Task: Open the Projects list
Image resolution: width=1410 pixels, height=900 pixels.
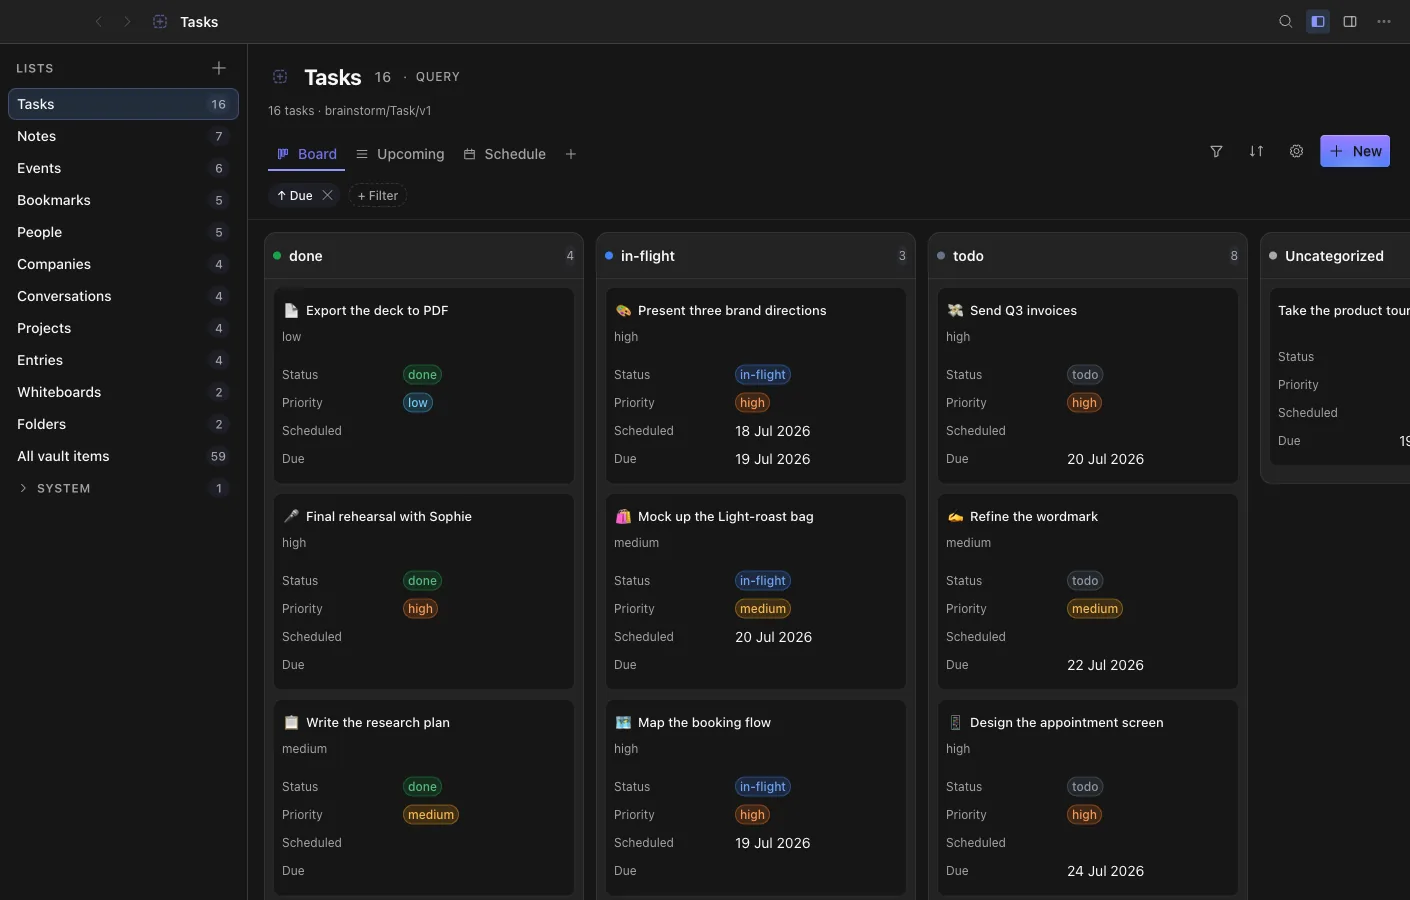Action: tap(123, 328)
